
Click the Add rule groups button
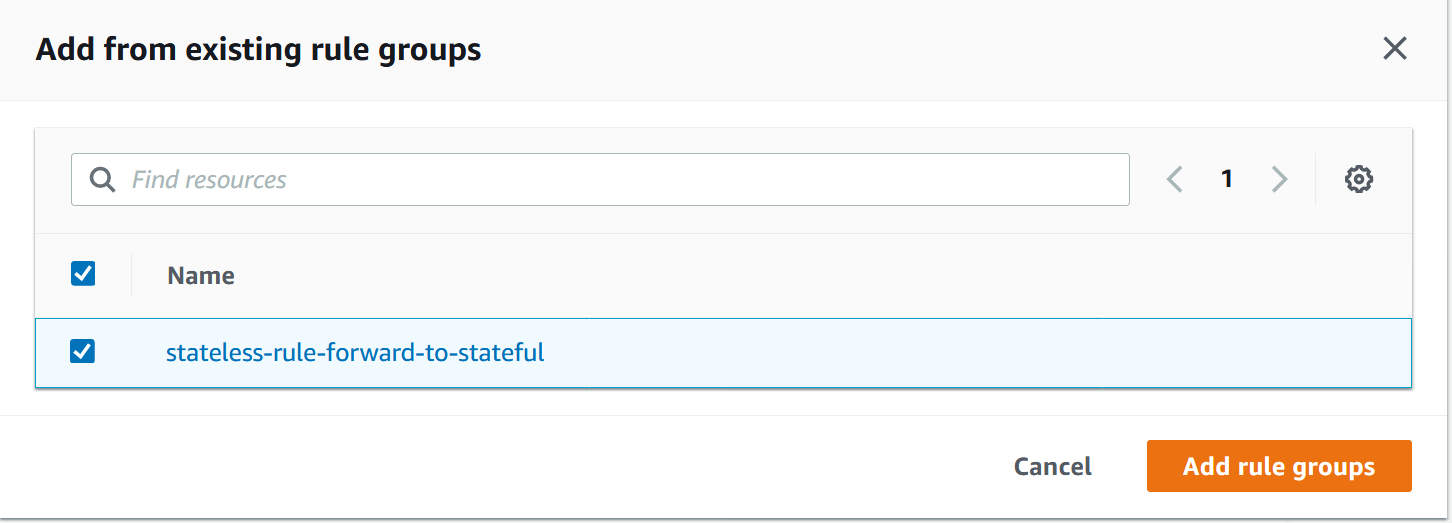(1279, 466)
